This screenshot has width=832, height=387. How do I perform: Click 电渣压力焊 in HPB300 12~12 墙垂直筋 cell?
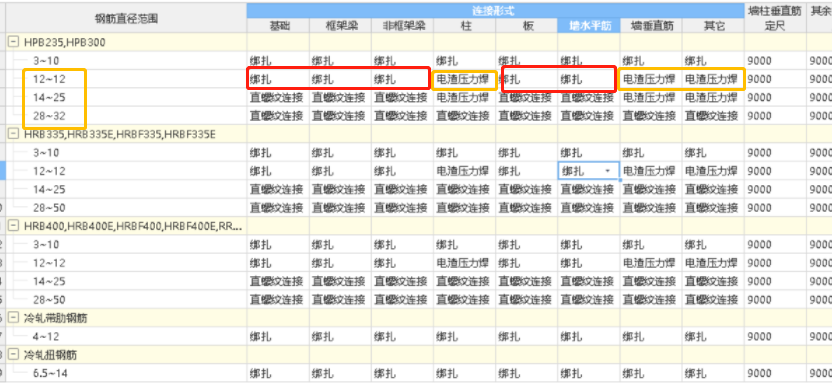click(648, 79)
